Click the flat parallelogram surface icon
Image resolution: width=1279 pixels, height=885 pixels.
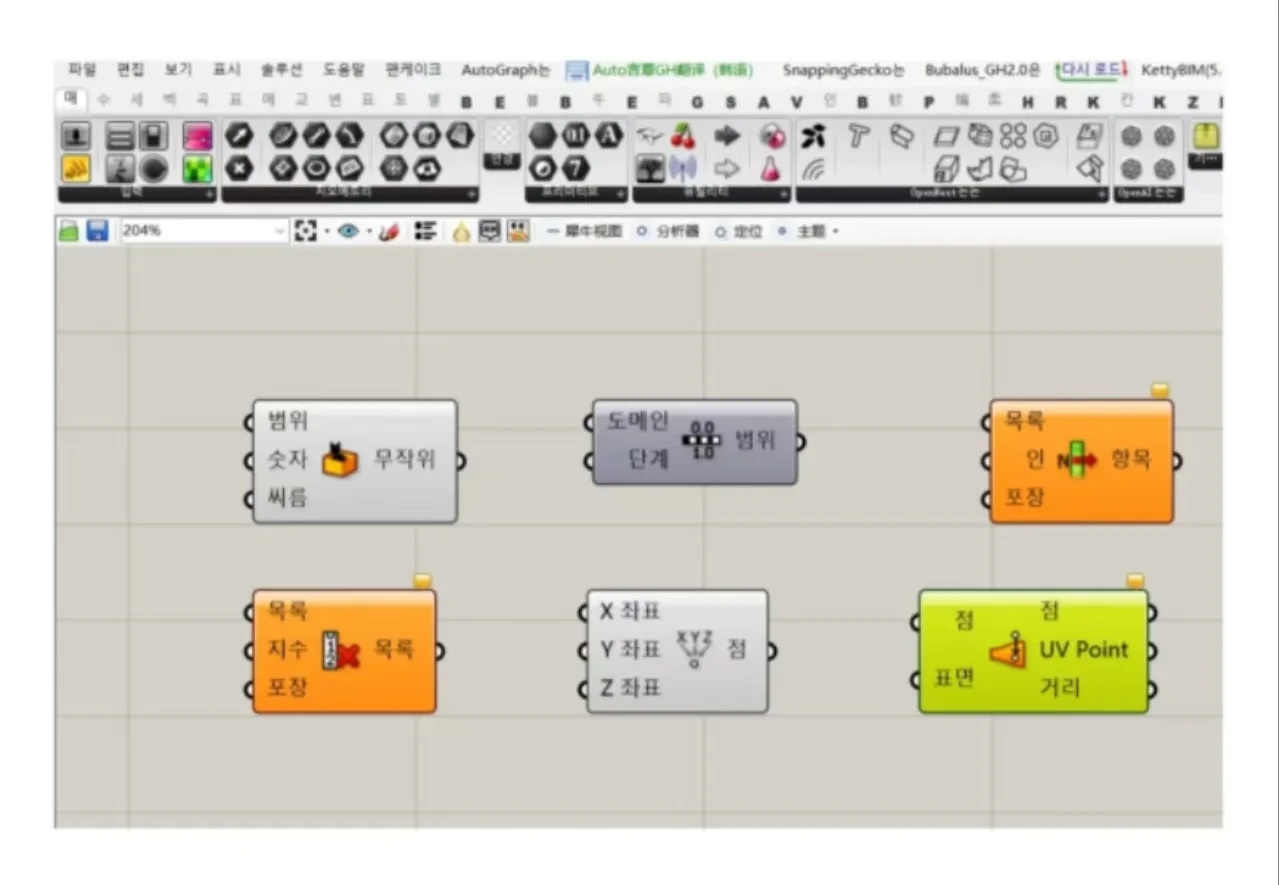point(947,137)
